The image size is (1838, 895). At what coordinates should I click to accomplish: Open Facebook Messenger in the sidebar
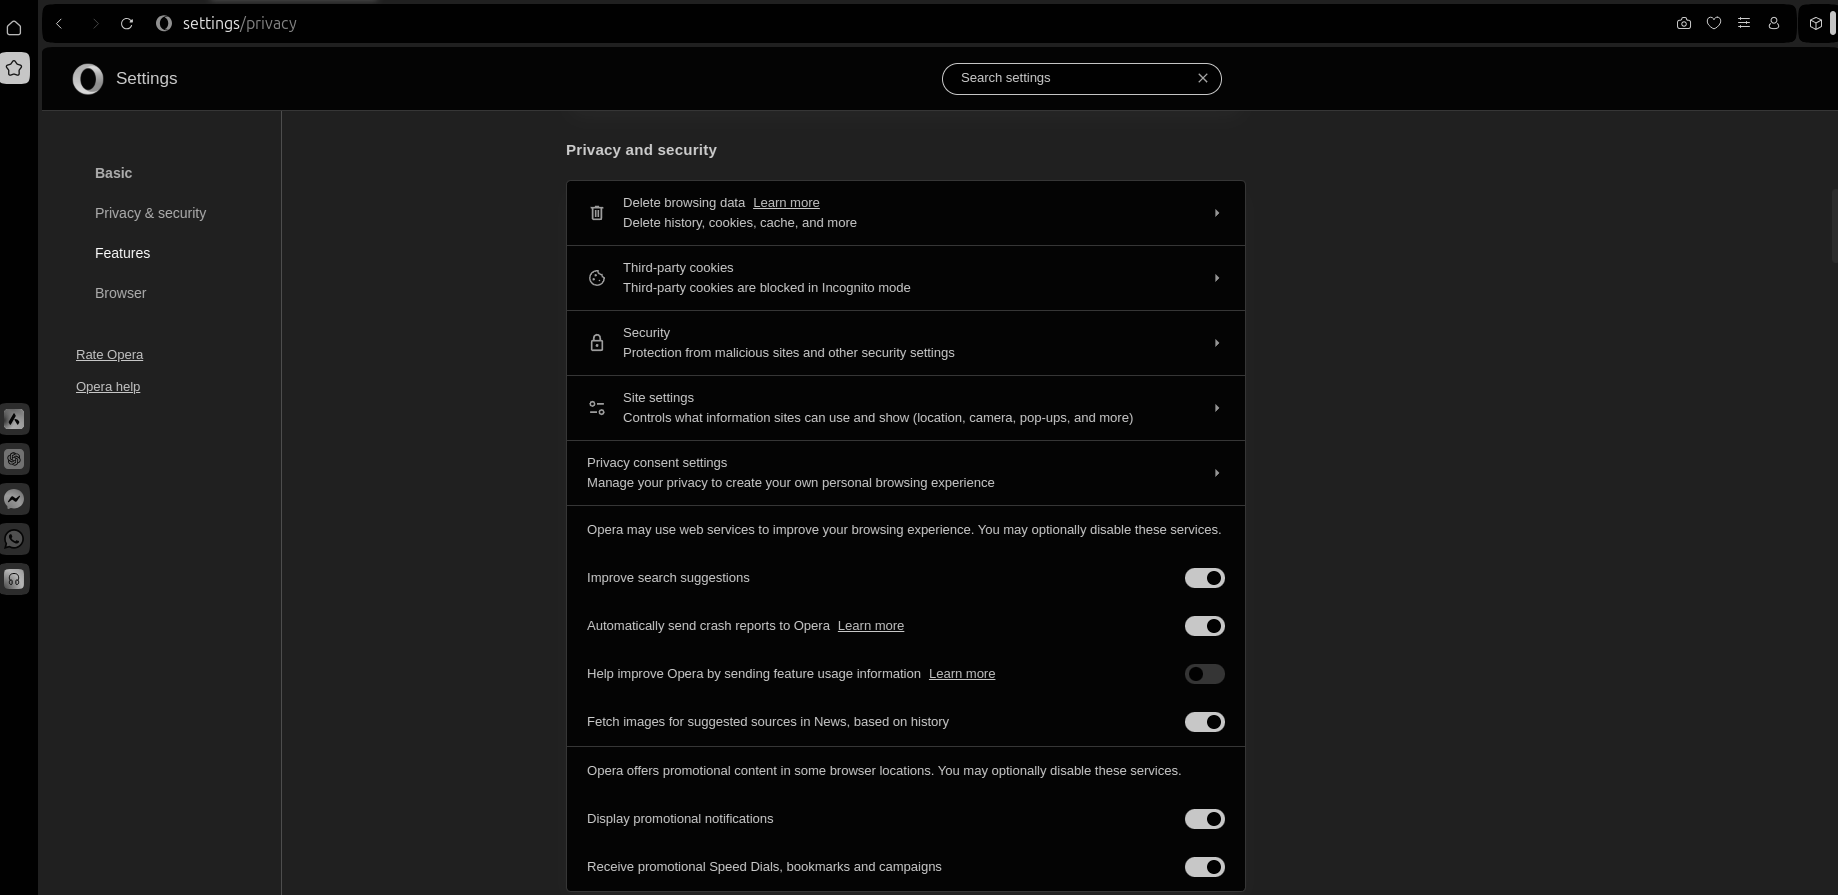(14, 499)
